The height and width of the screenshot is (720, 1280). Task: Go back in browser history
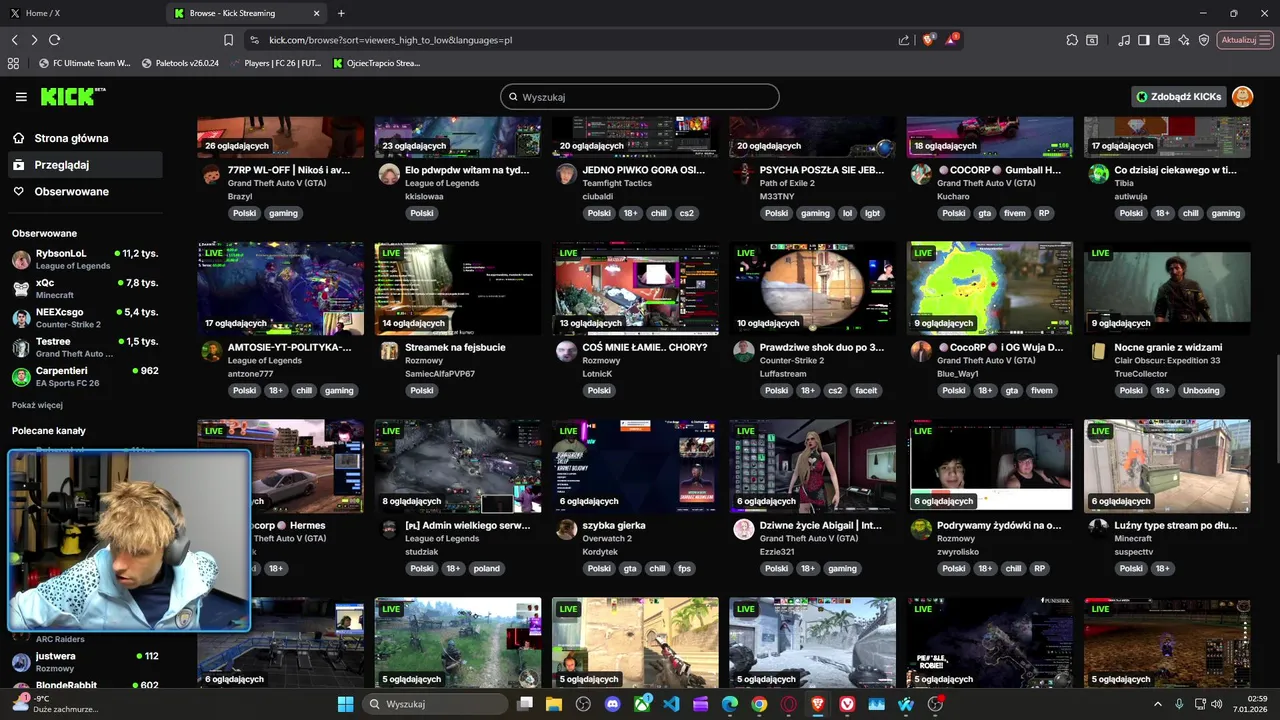pos(14,40)
